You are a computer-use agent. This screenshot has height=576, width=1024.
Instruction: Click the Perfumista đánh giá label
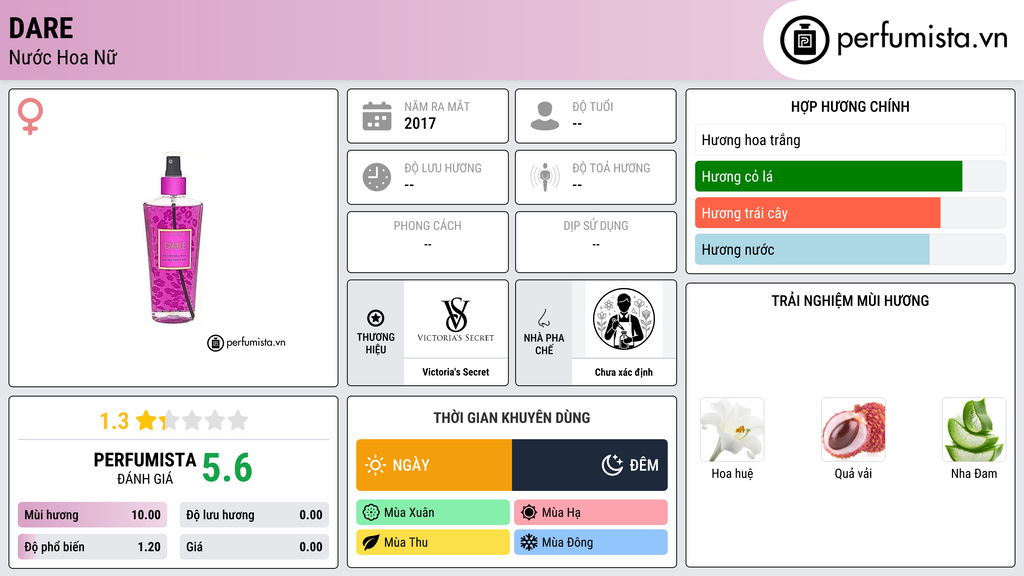coord(144,468)
